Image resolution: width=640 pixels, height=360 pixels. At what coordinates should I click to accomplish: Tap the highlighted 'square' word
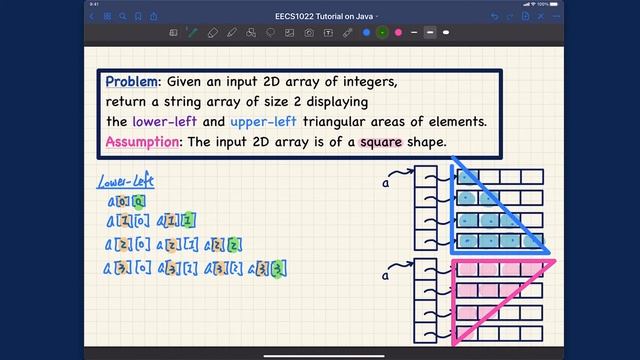click(x=381, y=142)
